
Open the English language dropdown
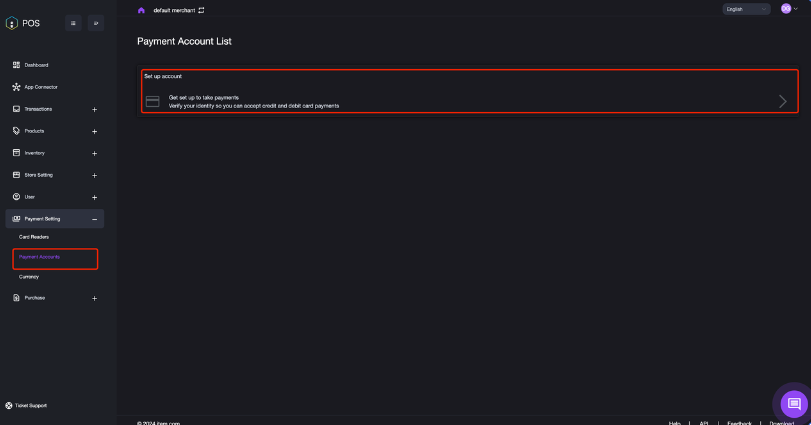pos(747,9)
